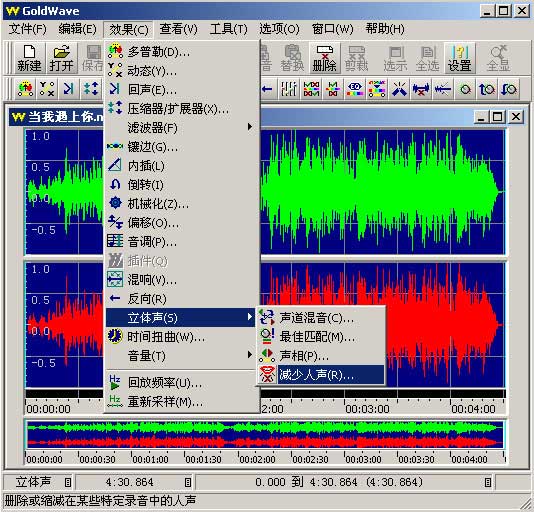Open the 文件(F) menu

28,29
